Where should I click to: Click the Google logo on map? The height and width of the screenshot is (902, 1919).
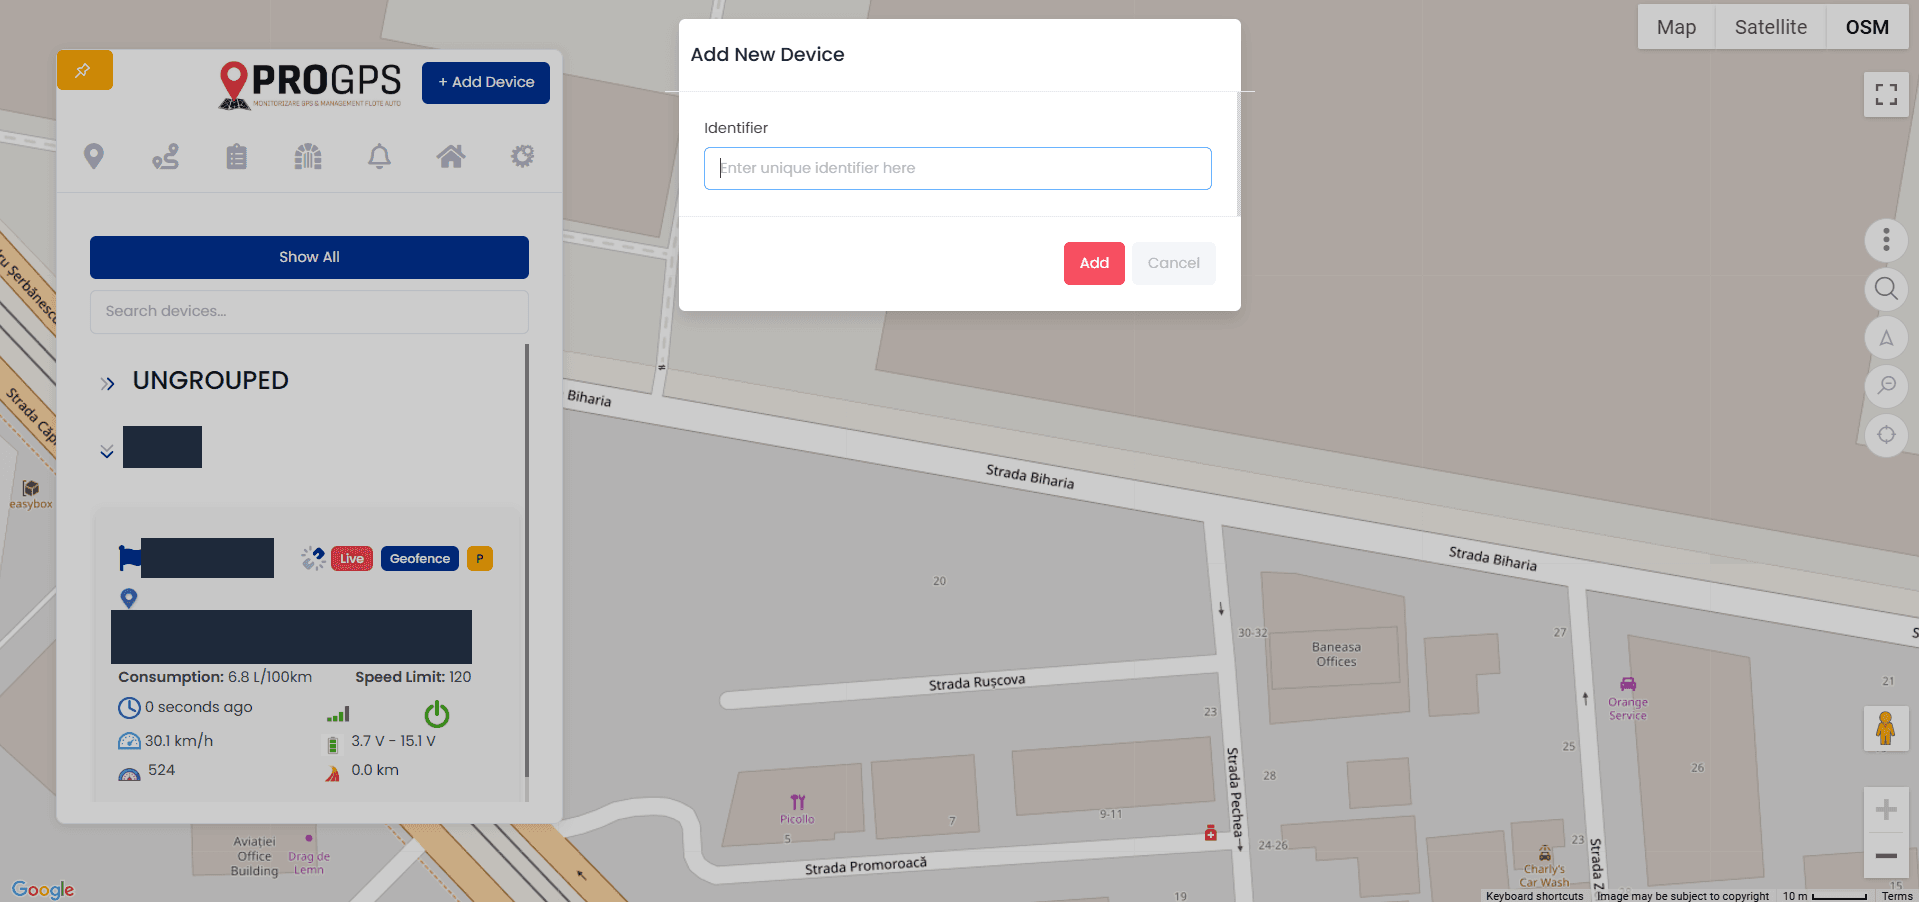click(x=43, y=889)
